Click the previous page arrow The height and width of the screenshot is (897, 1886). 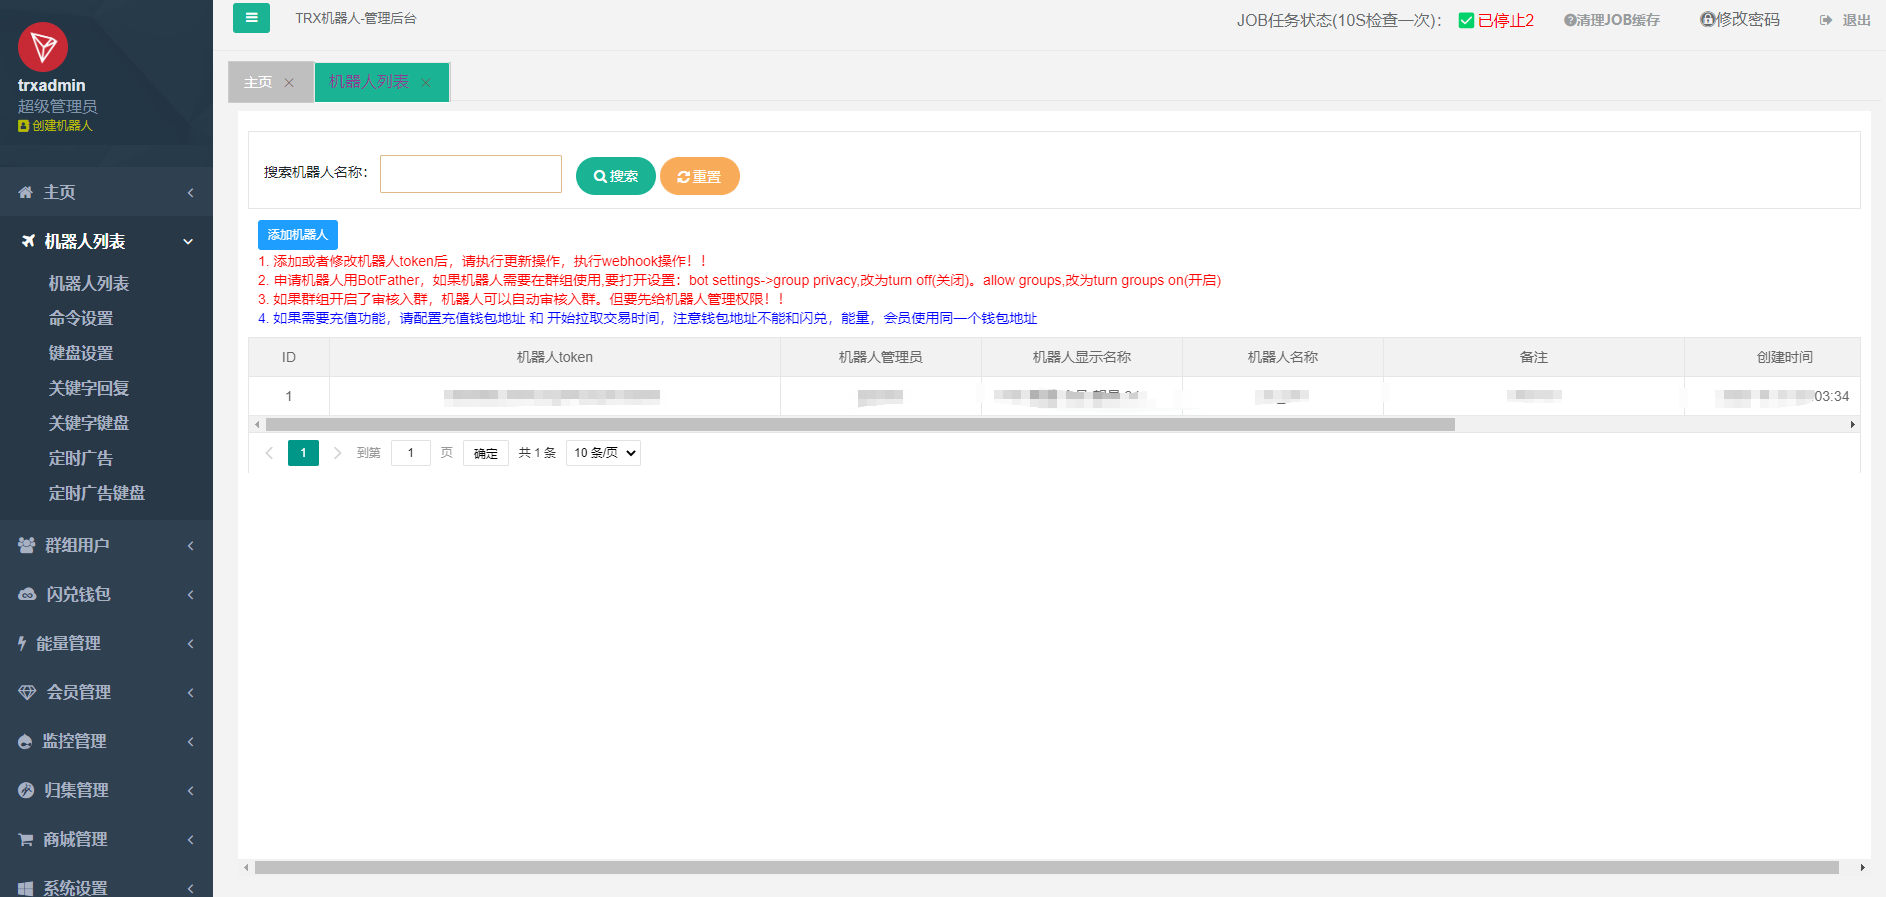pos(269,453)
